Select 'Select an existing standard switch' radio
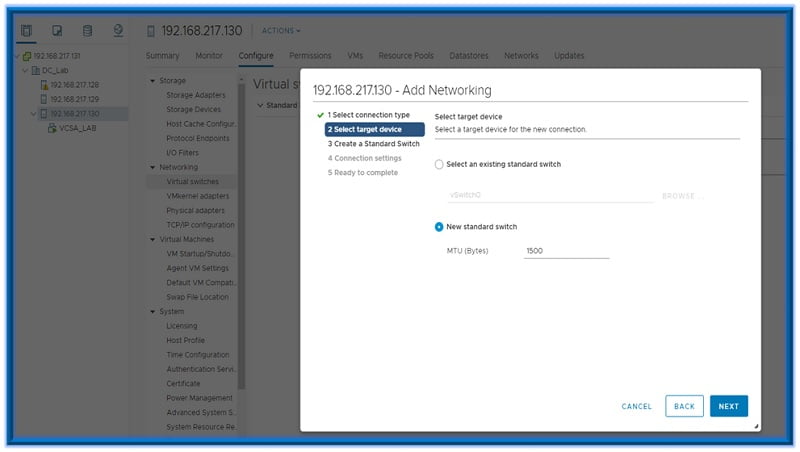 tap(439, 164)
